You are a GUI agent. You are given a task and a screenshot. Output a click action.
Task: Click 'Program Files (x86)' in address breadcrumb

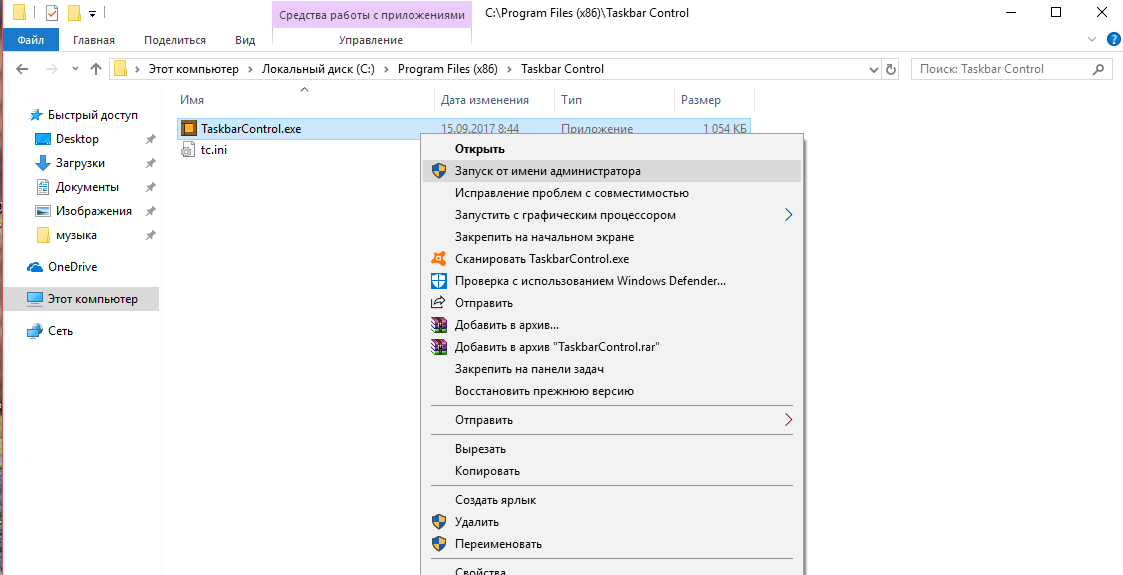coord(448,69)
